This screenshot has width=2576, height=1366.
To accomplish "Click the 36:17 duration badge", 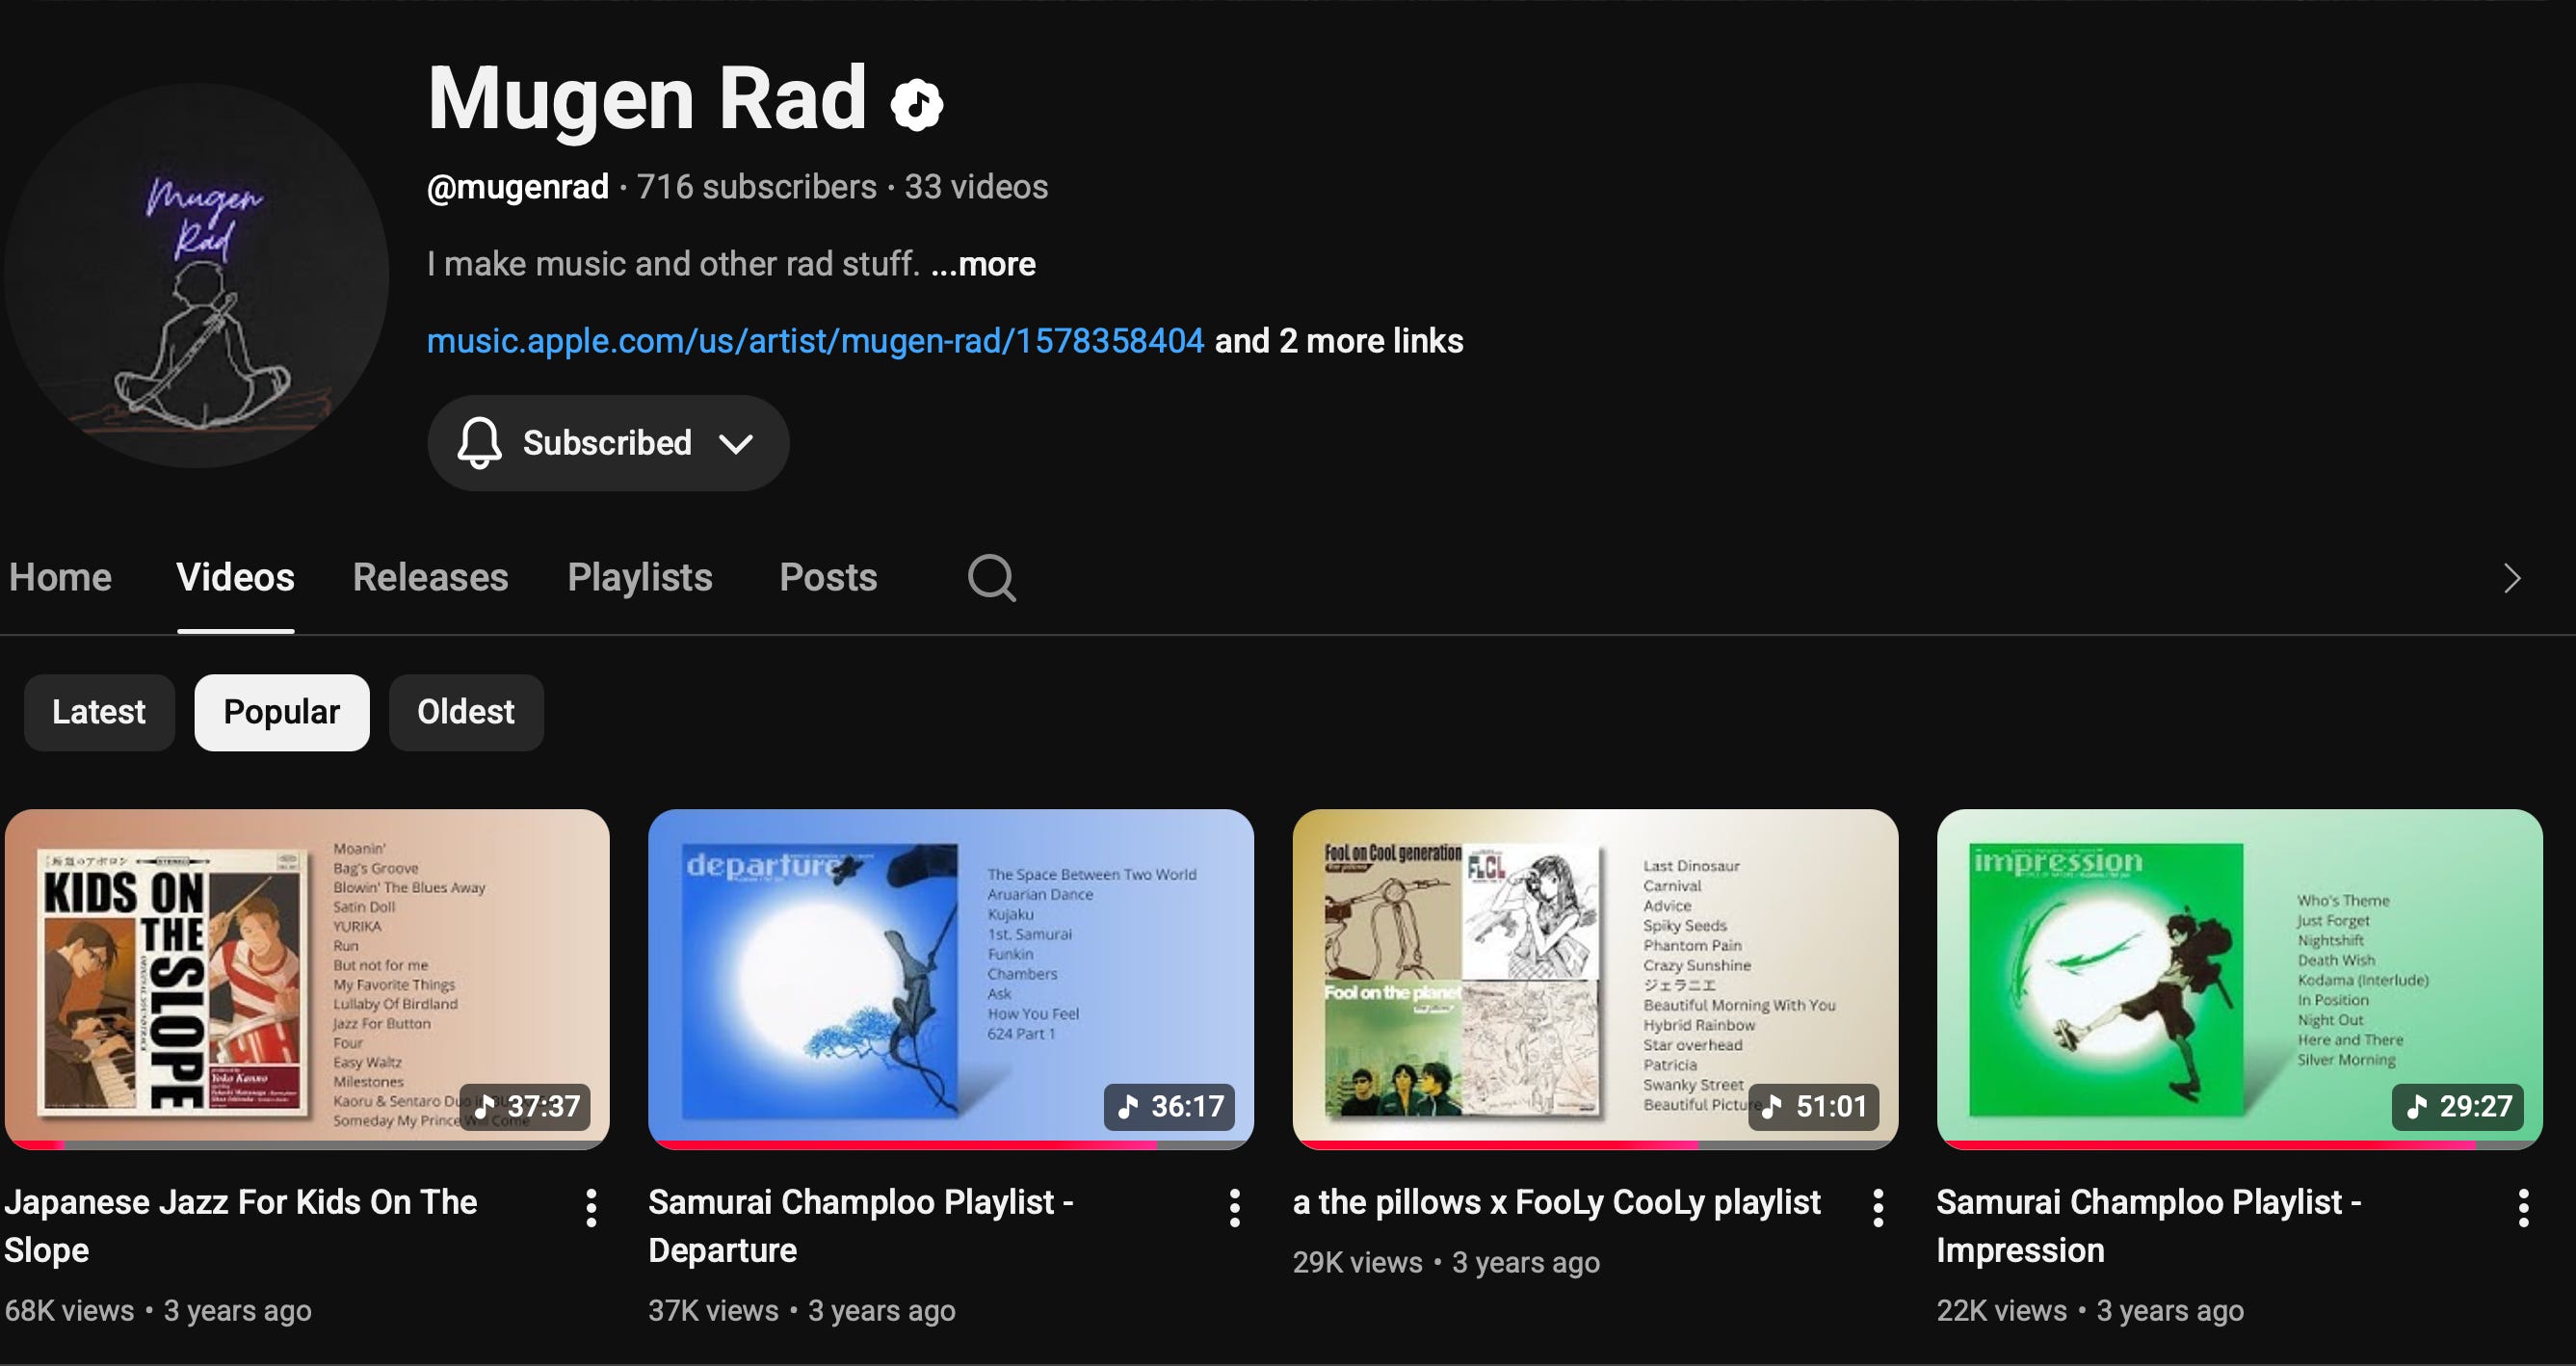I will pyautogui.click(x=1169, y=1107).
